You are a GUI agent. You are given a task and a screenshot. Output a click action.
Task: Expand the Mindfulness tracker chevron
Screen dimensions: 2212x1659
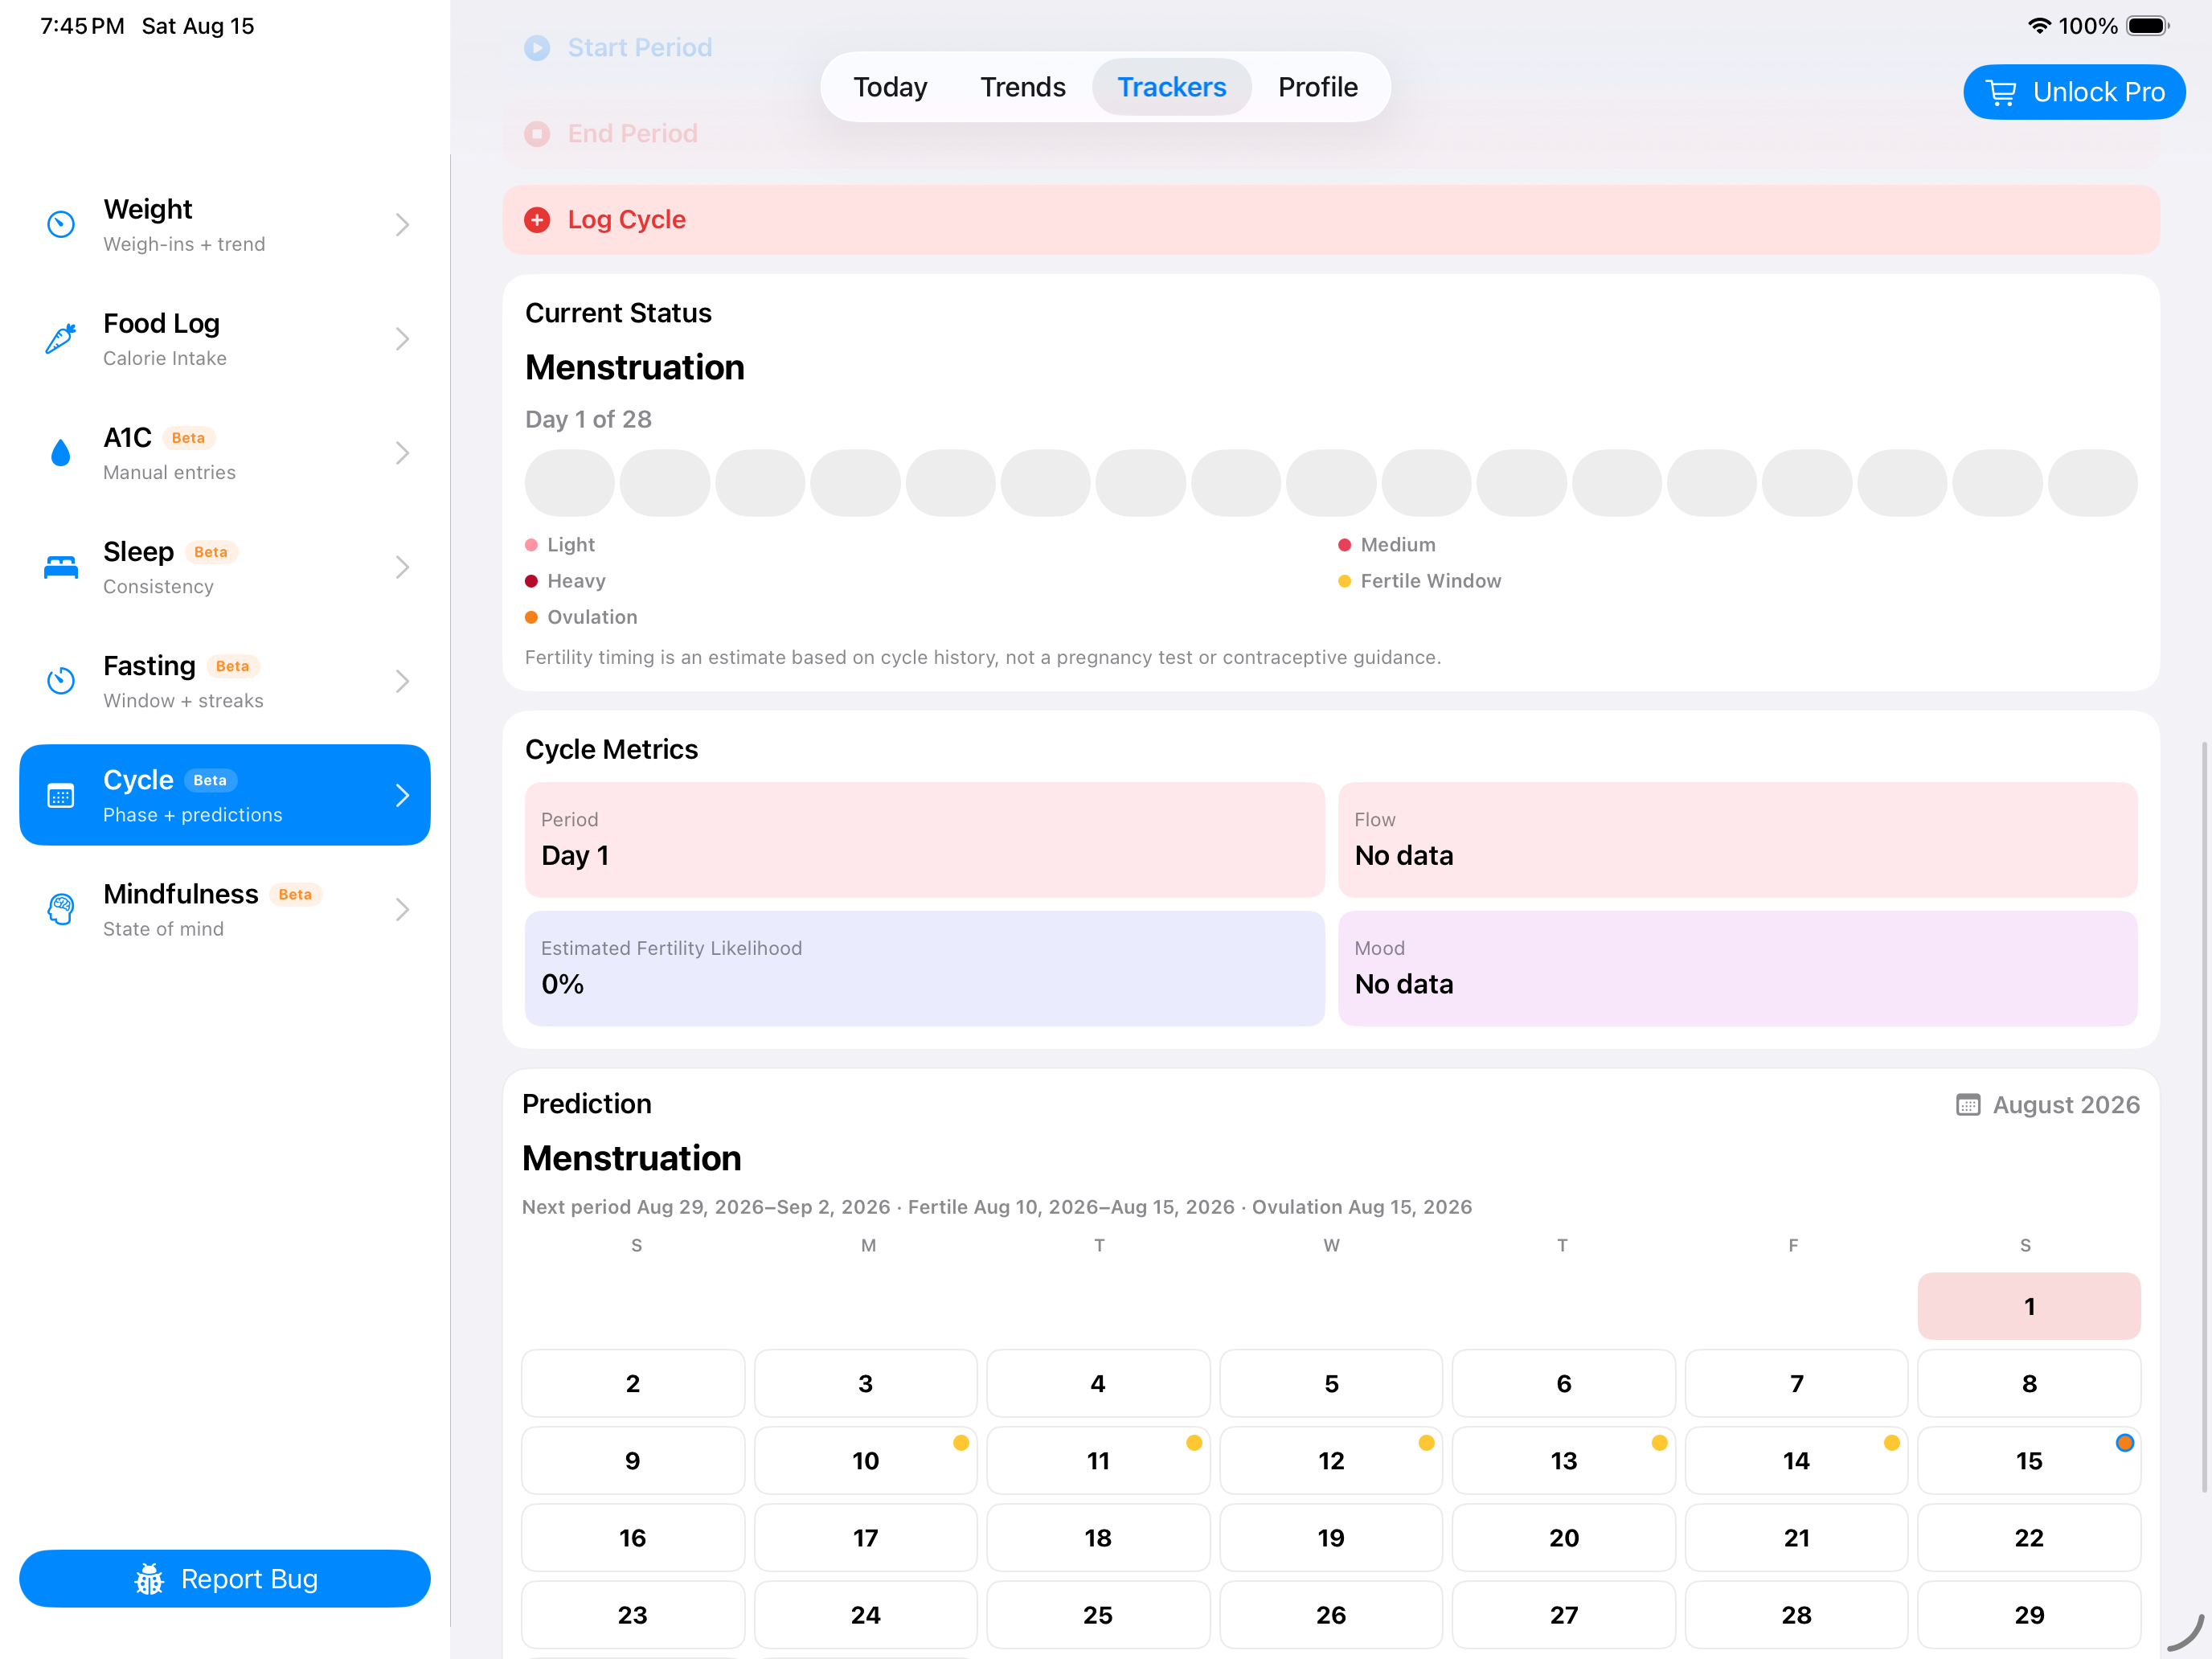point(402,909)
